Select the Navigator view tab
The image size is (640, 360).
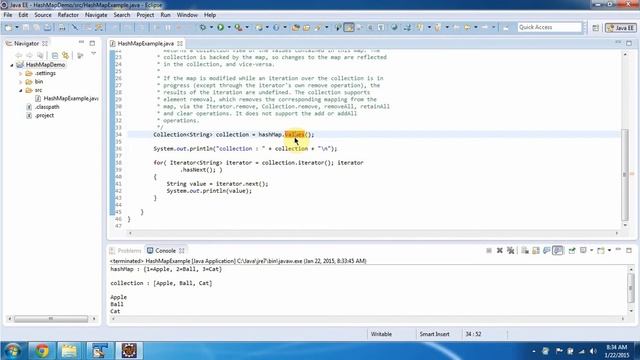[27, 43]
